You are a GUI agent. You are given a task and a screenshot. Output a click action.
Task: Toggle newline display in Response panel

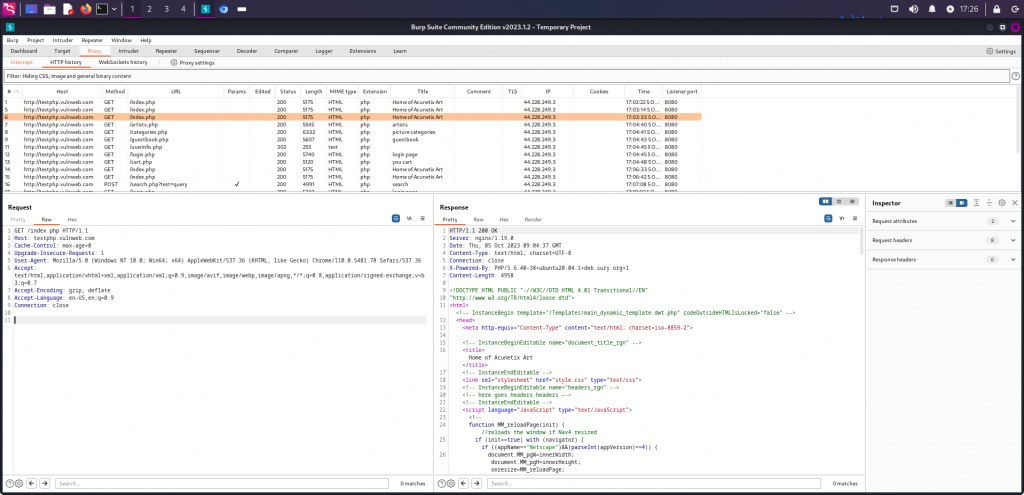[842, 218]
